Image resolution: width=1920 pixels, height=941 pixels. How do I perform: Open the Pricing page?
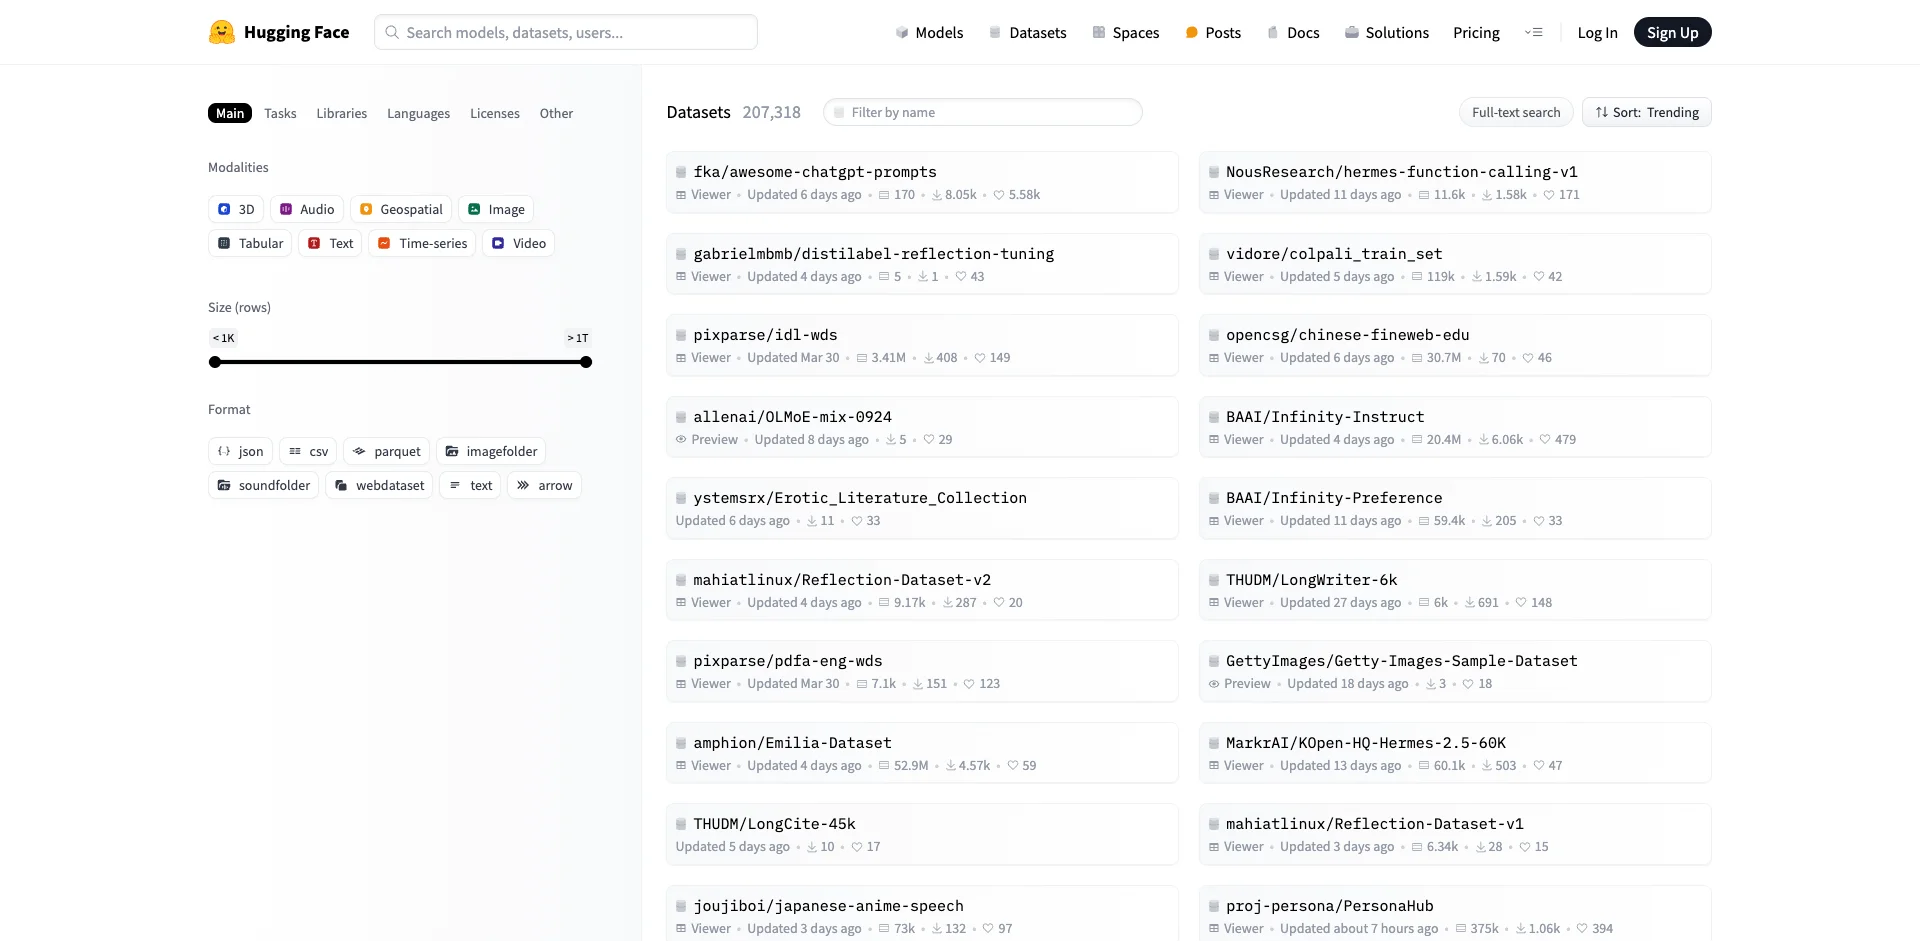(x=1476, y=32)
